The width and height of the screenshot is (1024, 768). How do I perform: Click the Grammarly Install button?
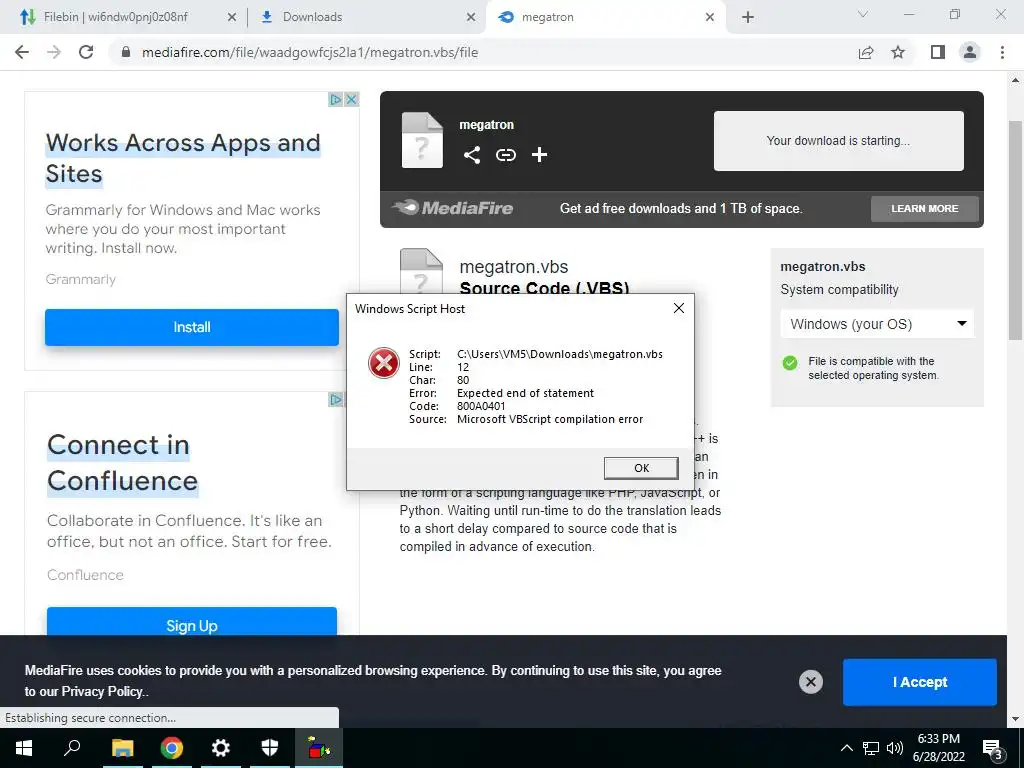point(191,327)
